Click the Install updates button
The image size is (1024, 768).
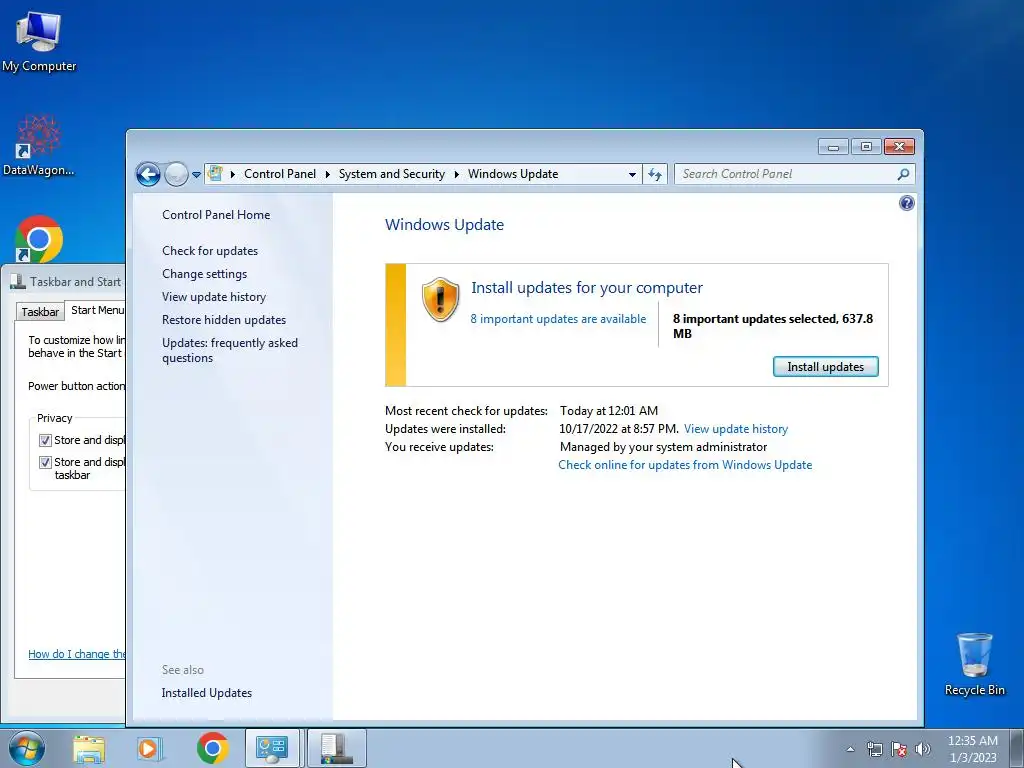tap(825, 367)
